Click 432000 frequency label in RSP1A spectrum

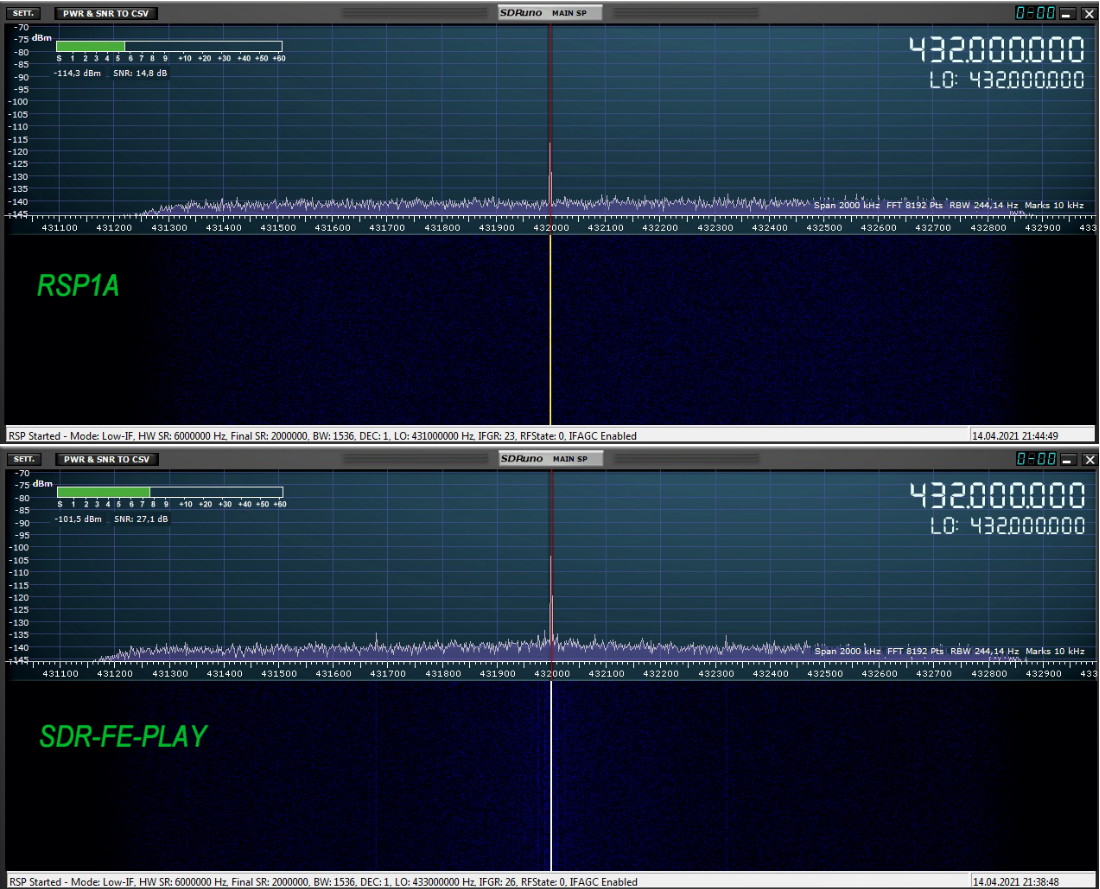point(551,228)
